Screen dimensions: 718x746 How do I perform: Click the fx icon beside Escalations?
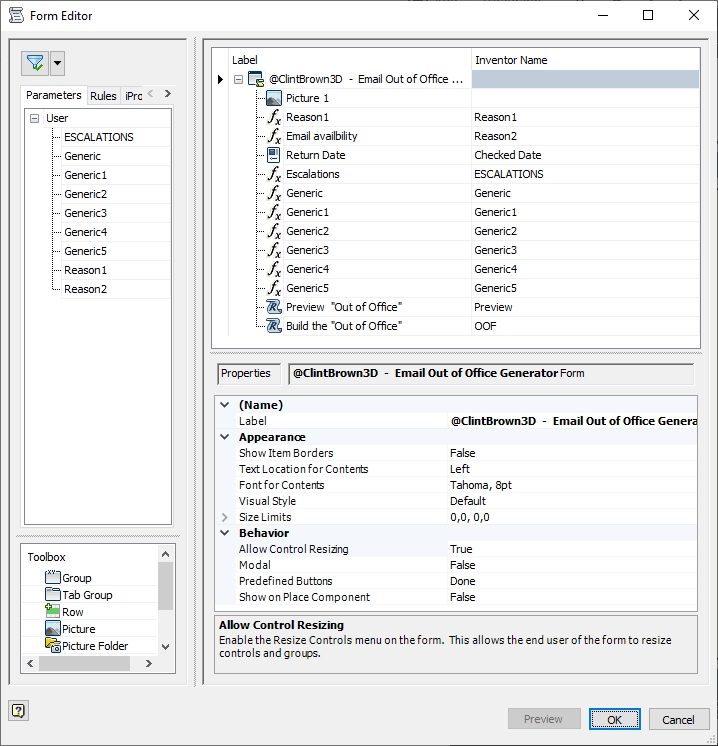[x=274, y=174]
